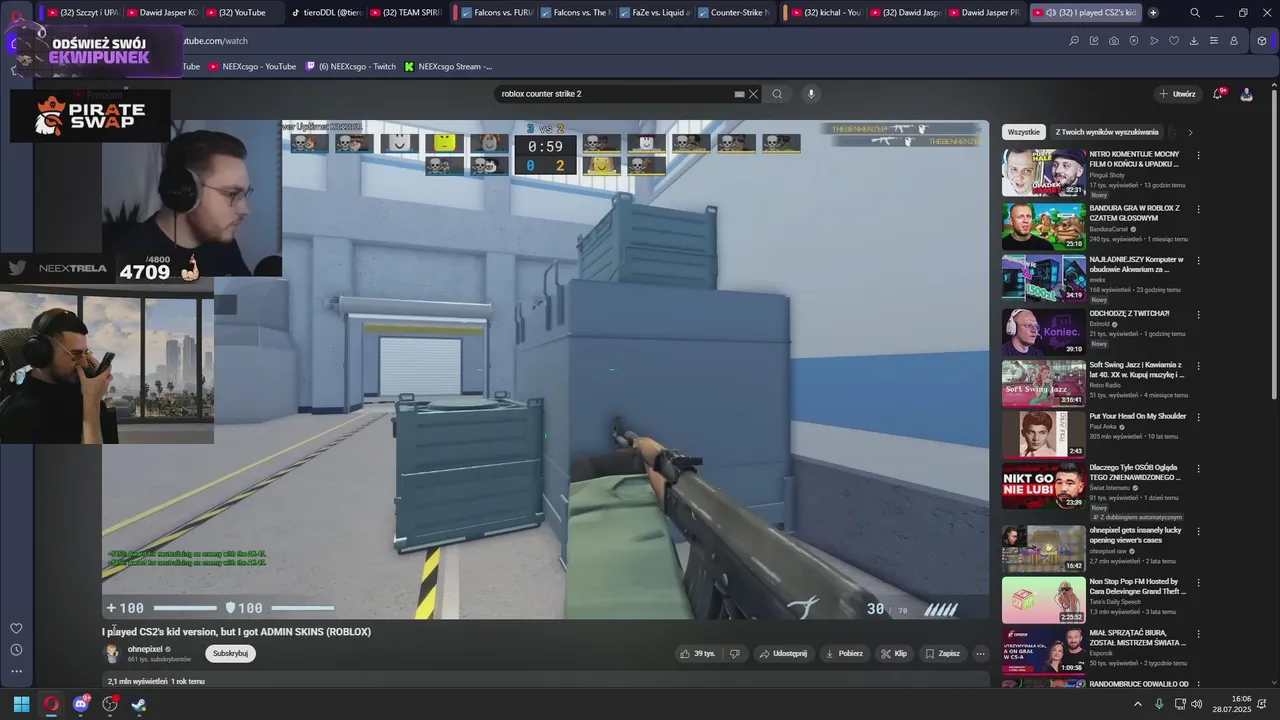Open more options for NITRO KOMENTUJE video
The height and width of the screenshot is (720, 1280).
click(1198, 155)
